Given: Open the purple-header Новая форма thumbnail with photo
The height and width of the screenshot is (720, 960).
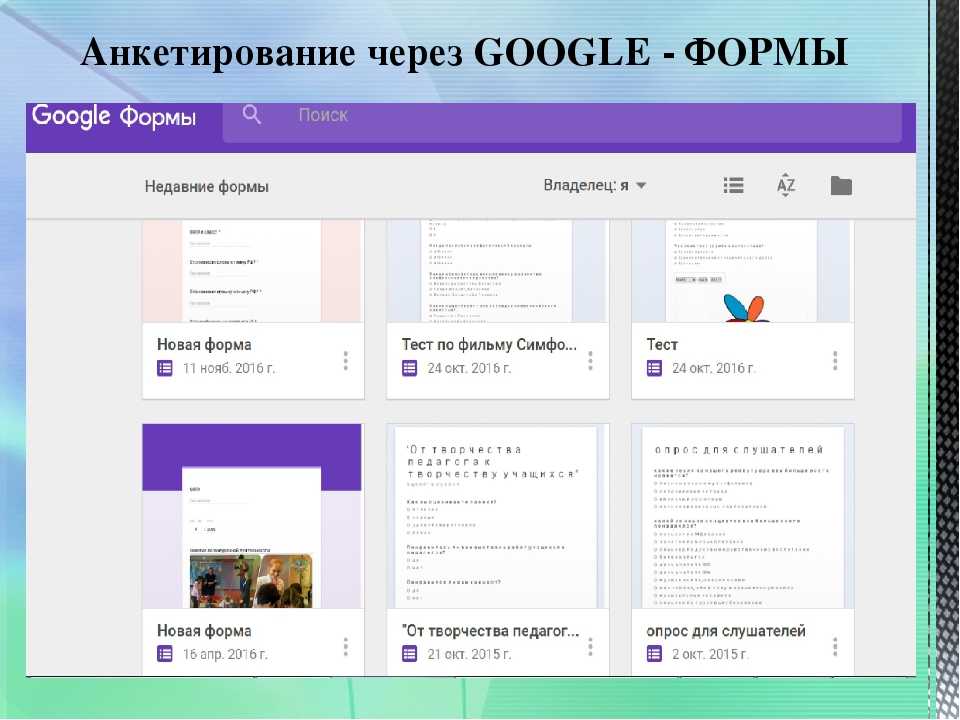Looking at the screenshot, I should coord(253,516).
